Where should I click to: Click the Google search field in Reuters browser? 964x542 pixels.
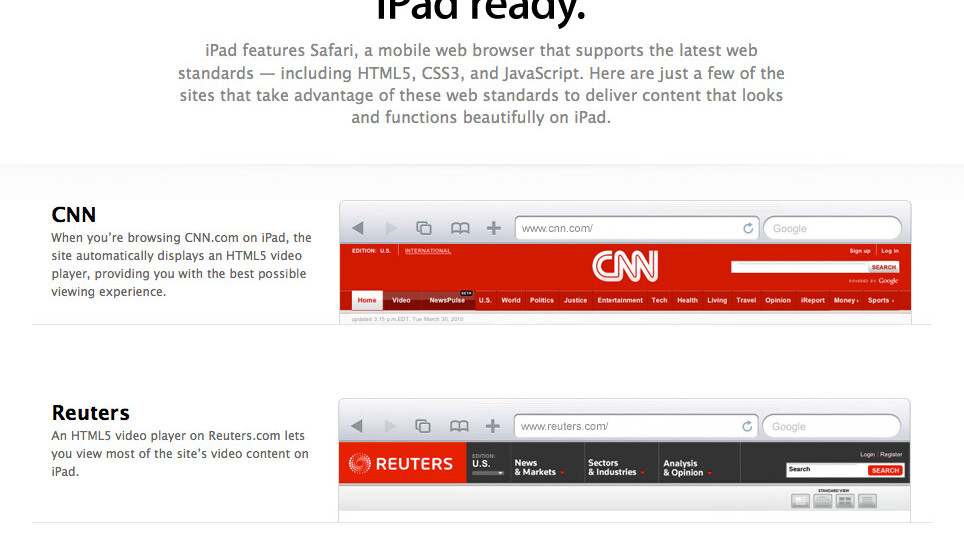(831, 426)
